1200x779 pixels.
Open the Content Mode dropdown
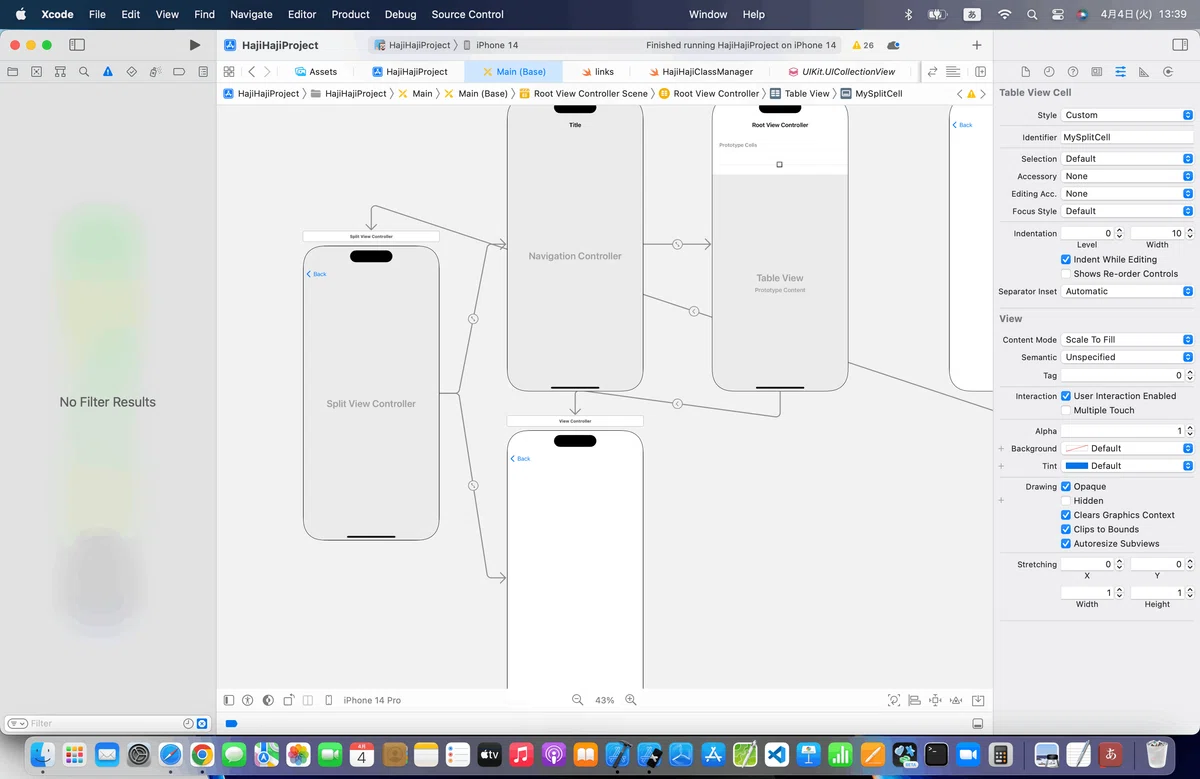coord(1127,340)
